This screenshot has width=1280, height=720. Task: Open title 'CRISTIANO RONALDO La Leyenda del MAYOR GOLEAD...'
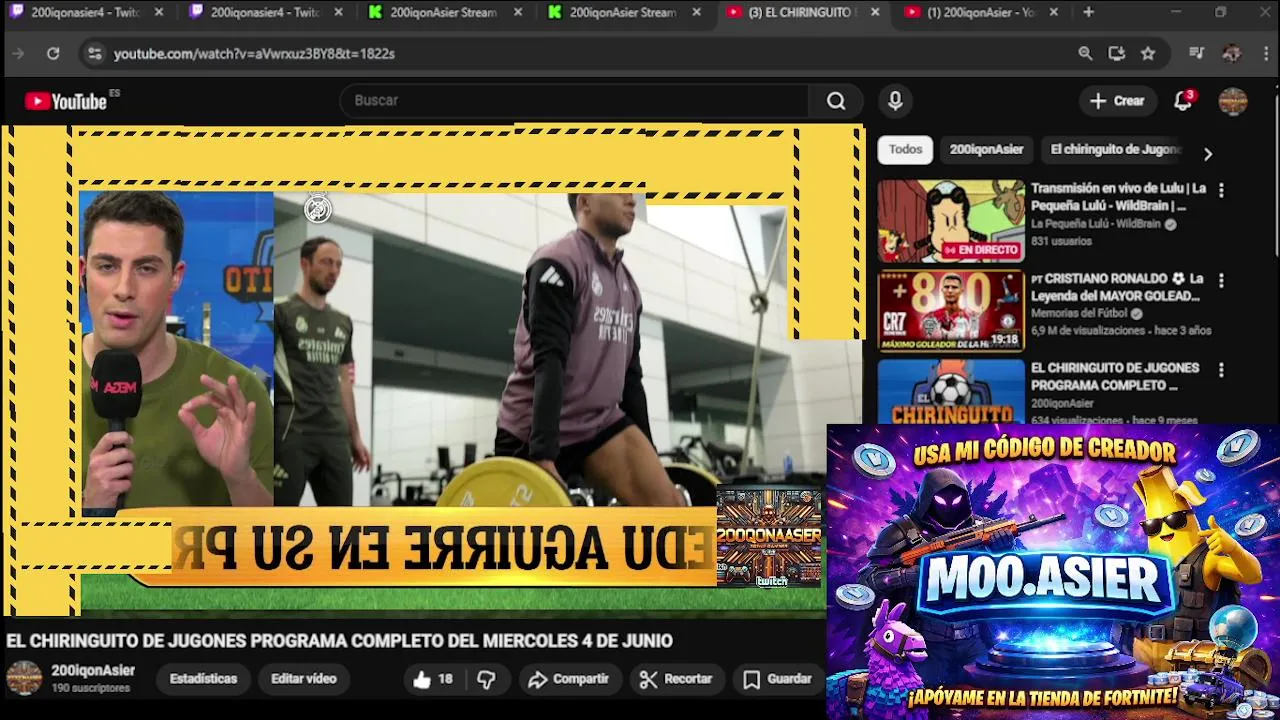[1116, 287]
